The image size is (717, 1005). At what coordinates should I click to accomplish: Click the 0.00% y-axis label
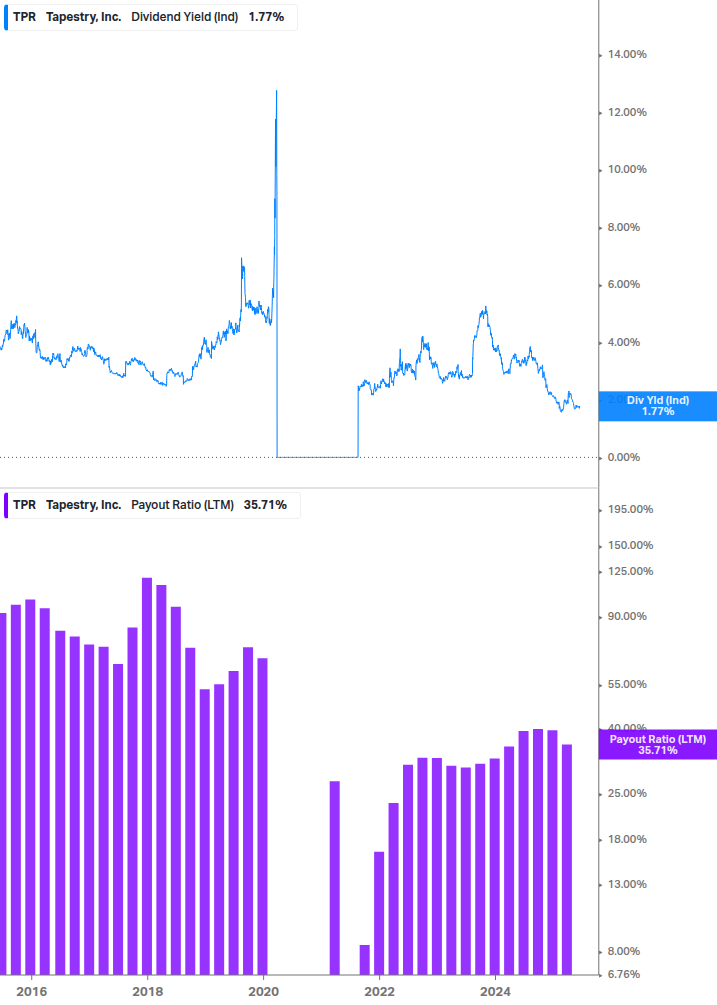coord(624,457)
